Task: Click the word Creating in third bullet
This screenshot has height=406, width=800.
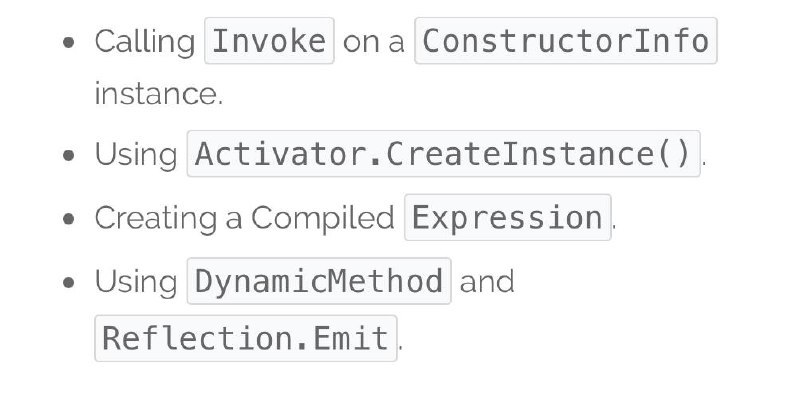Action: pyautogui.click(x=156, y=218)
